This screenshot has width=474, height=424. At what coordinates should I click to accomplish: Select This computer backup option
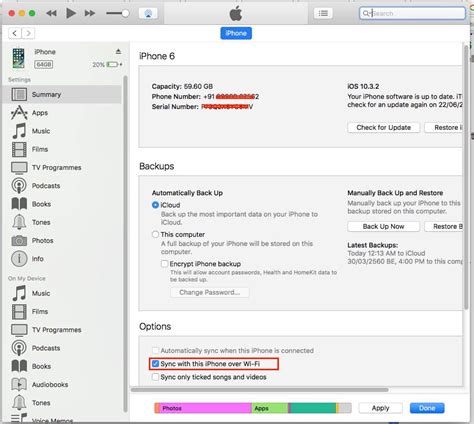click(x=155, y=234)
